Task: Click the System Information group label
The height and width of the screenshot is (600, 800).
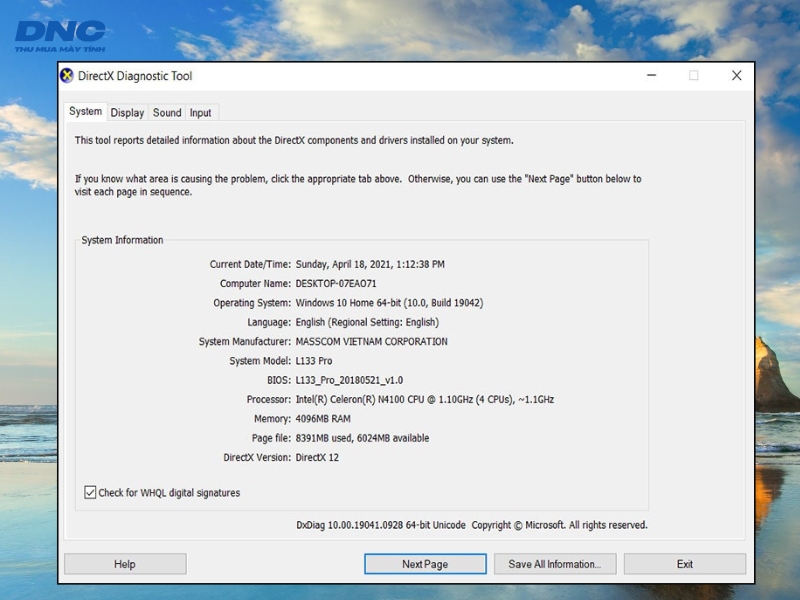Action: click(122, 240)
